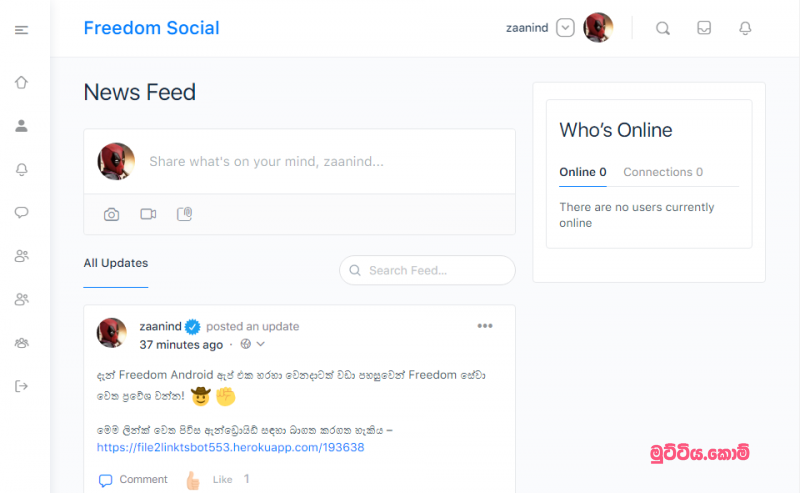The image size is (800, 493).
Task: Switch to the Connections 0 tab
Action: point(663,172)
